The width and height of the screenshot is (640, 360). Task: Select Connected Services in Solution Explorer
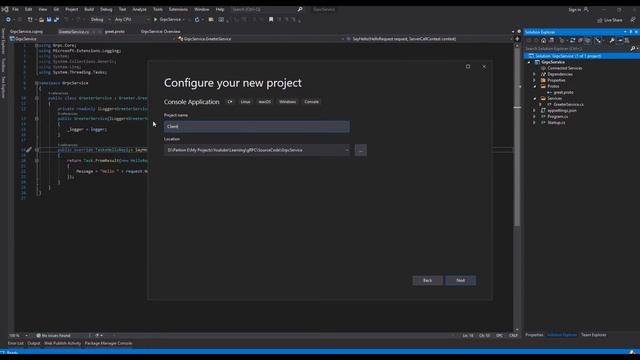tap(564, 68)
